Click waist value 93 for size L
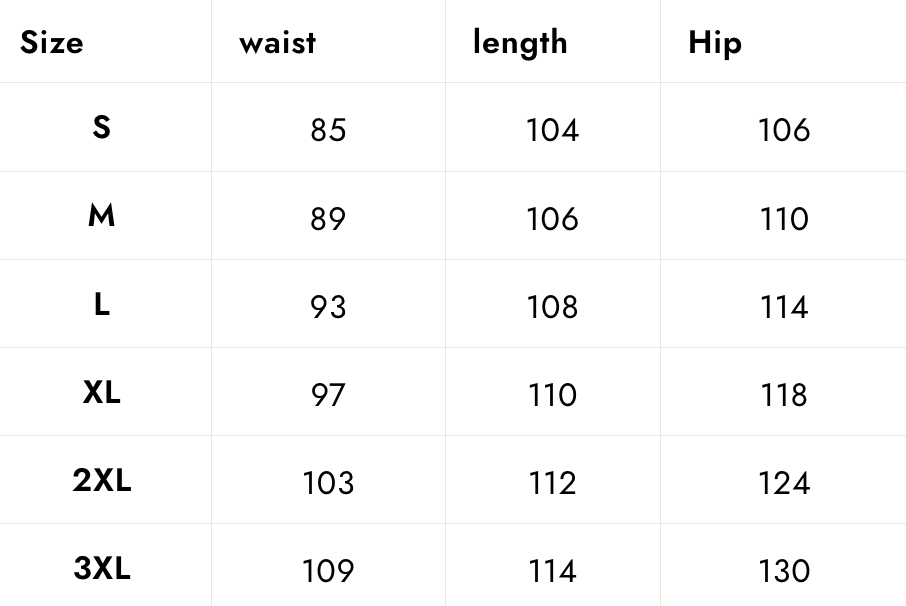The height and width of the screenshot is (606, 906). 328,307
